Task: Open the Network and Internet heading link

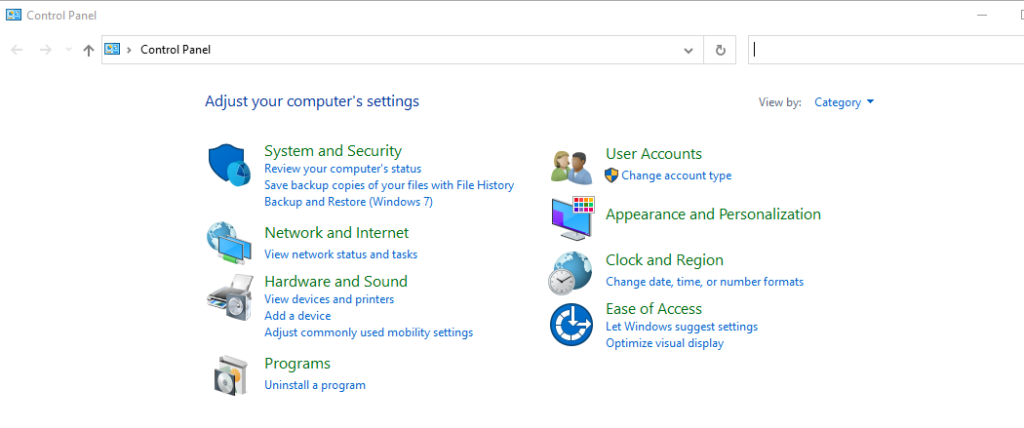Action: pyautogui.click(x=336, y=233)
